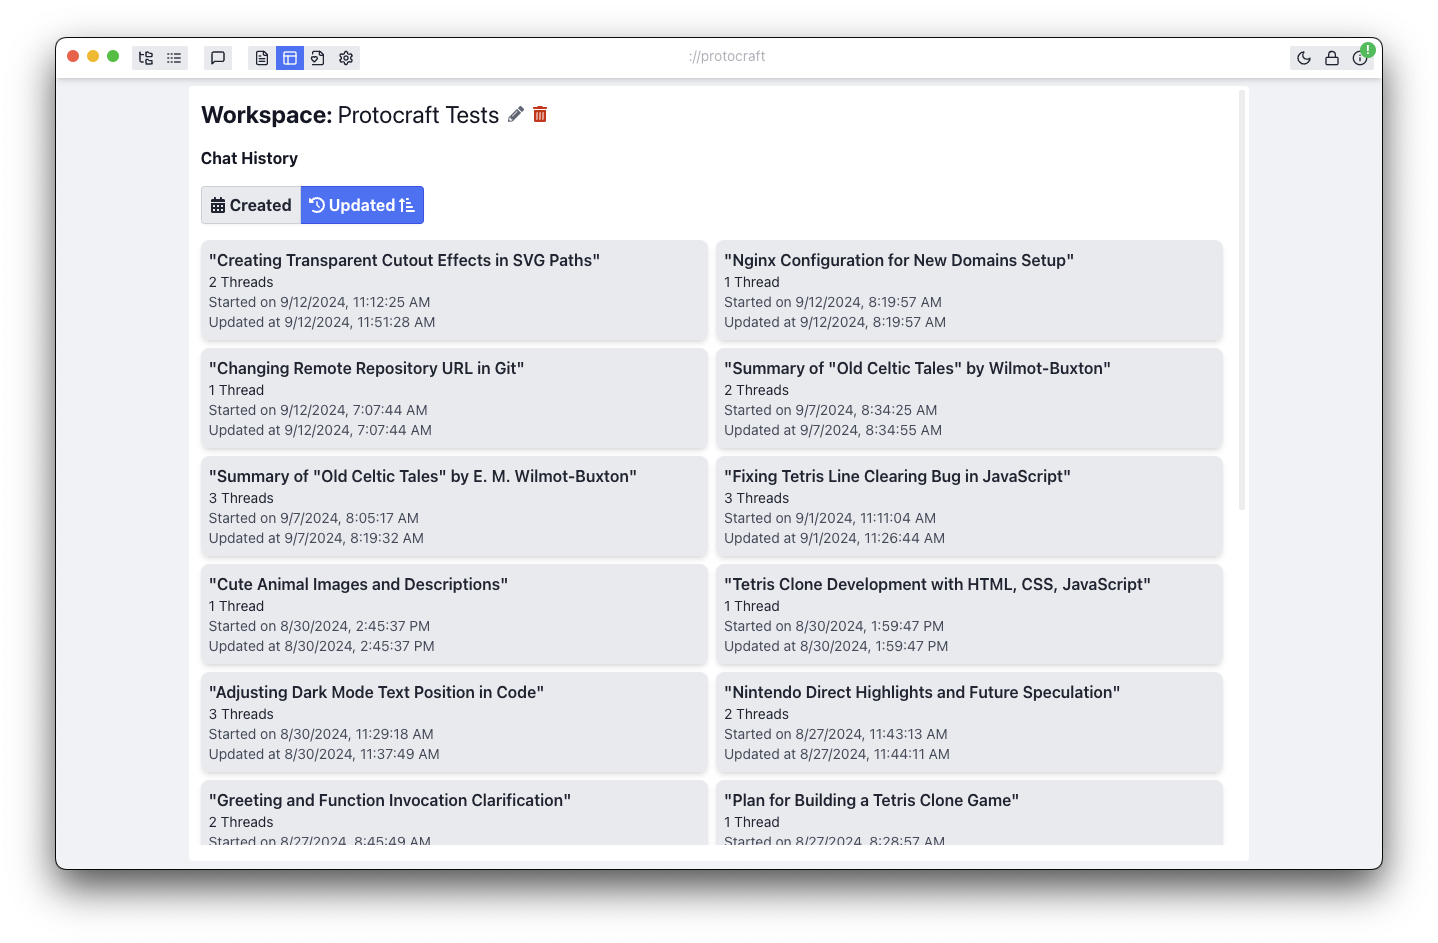The width and height of the screenshot is (1438, 943).
Task: Click the document page icon in toolbar
Action: [x=262, y=58]
